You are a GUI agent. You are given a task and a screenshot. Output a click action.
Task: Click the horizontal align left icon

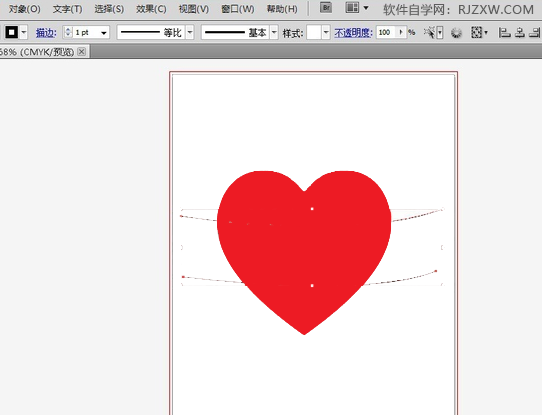click(x=504, y=32)
